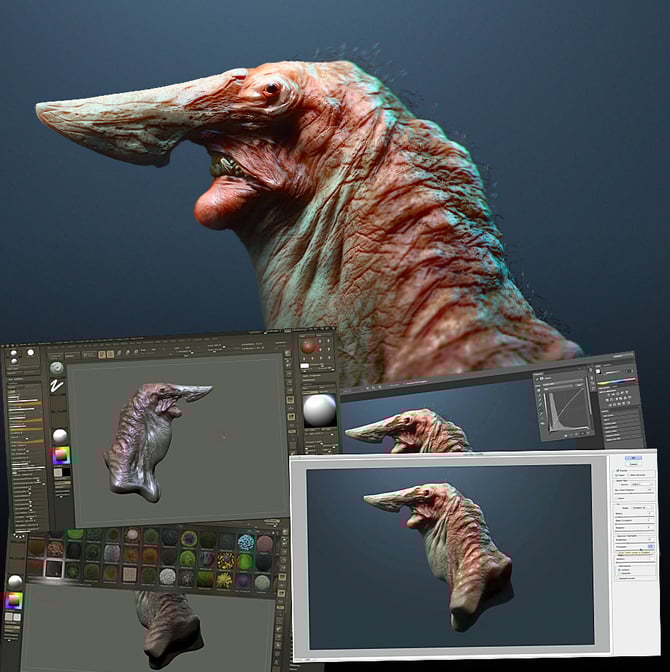Choose the yellow and purple spotted material
Screen dimensions: 670x672
point(226,561)
